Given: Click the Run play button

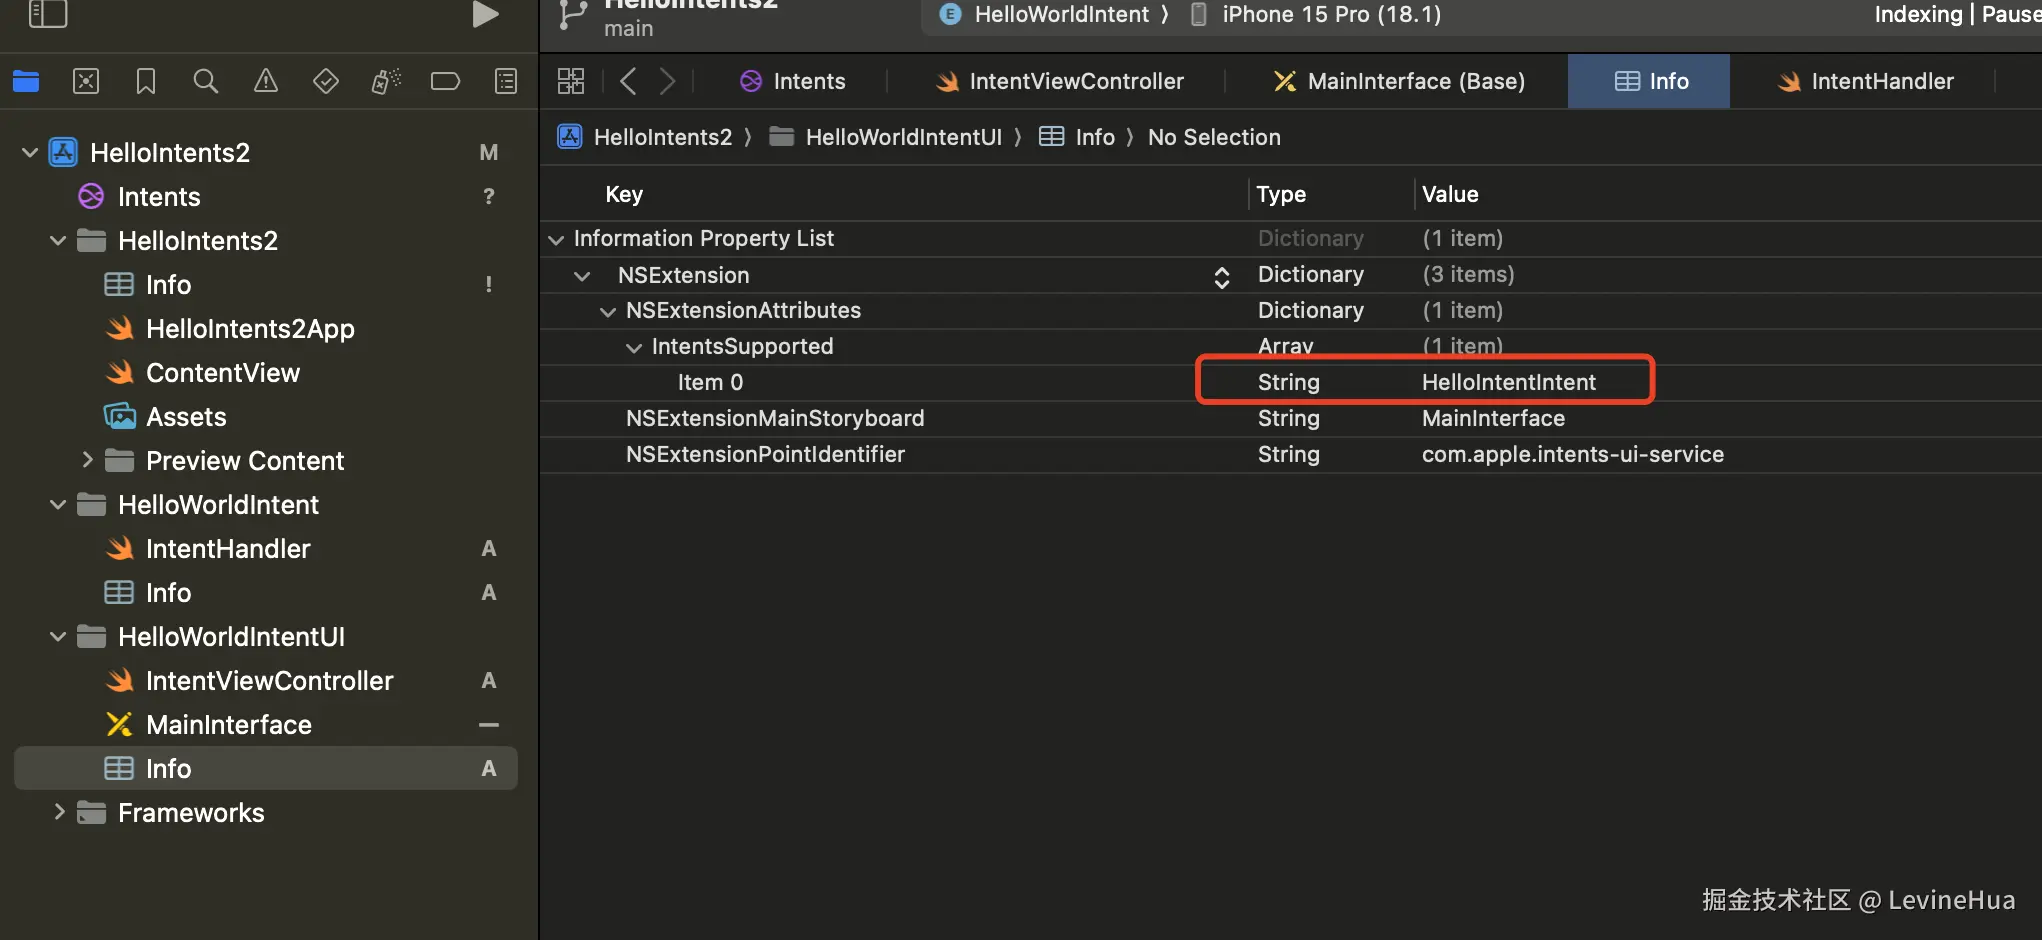Looking at the screenshot, I should (x=485, y=14).
